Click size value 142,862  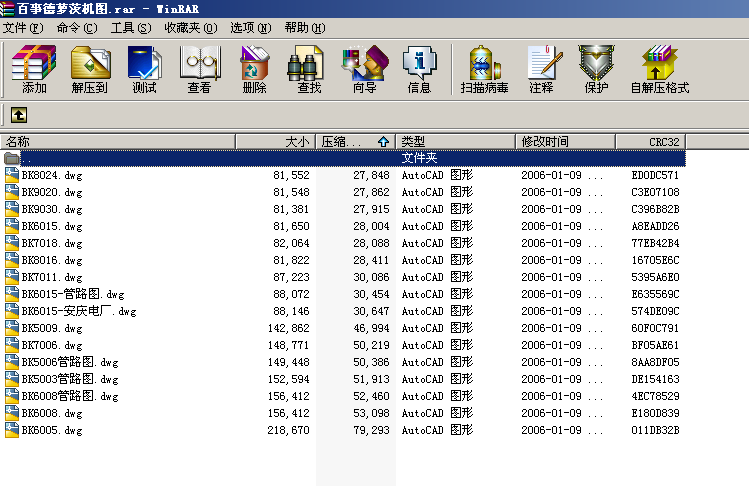coord(289,328)
